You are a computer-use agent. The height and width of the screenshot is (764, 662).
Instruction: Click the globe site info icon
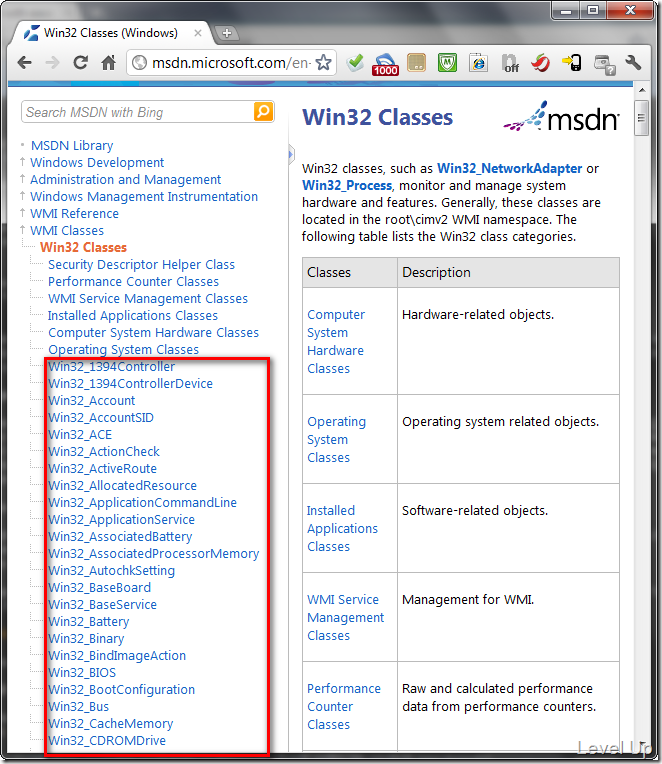139,62
